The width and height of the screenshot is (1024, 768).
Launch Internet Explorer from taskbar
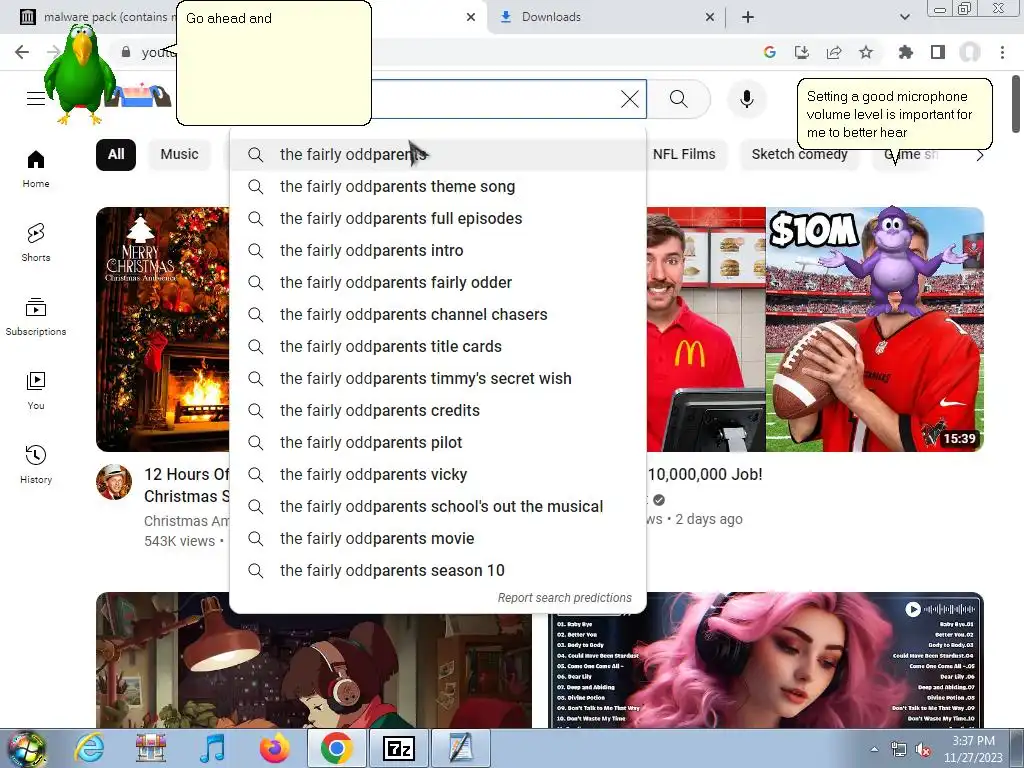[89, 748]
